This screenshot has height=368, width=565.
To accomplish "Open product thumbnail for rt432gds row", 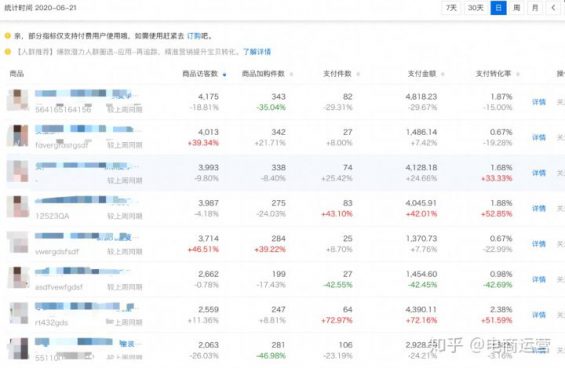I will (x=18, y=313).
